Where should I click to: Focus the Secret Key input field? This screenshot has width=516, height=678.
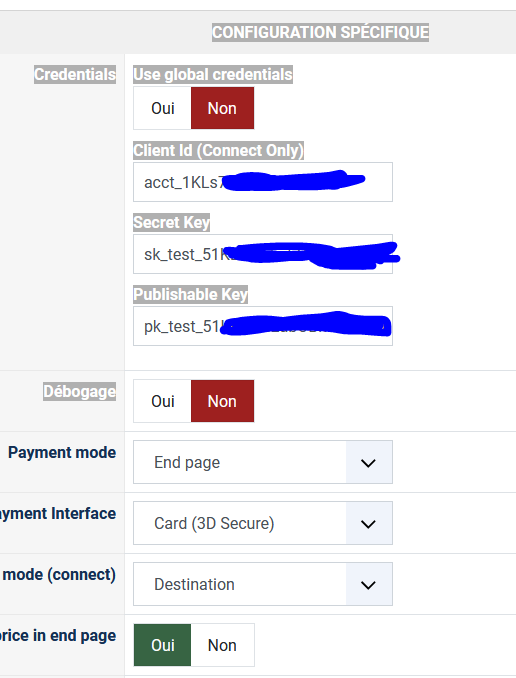263,254
